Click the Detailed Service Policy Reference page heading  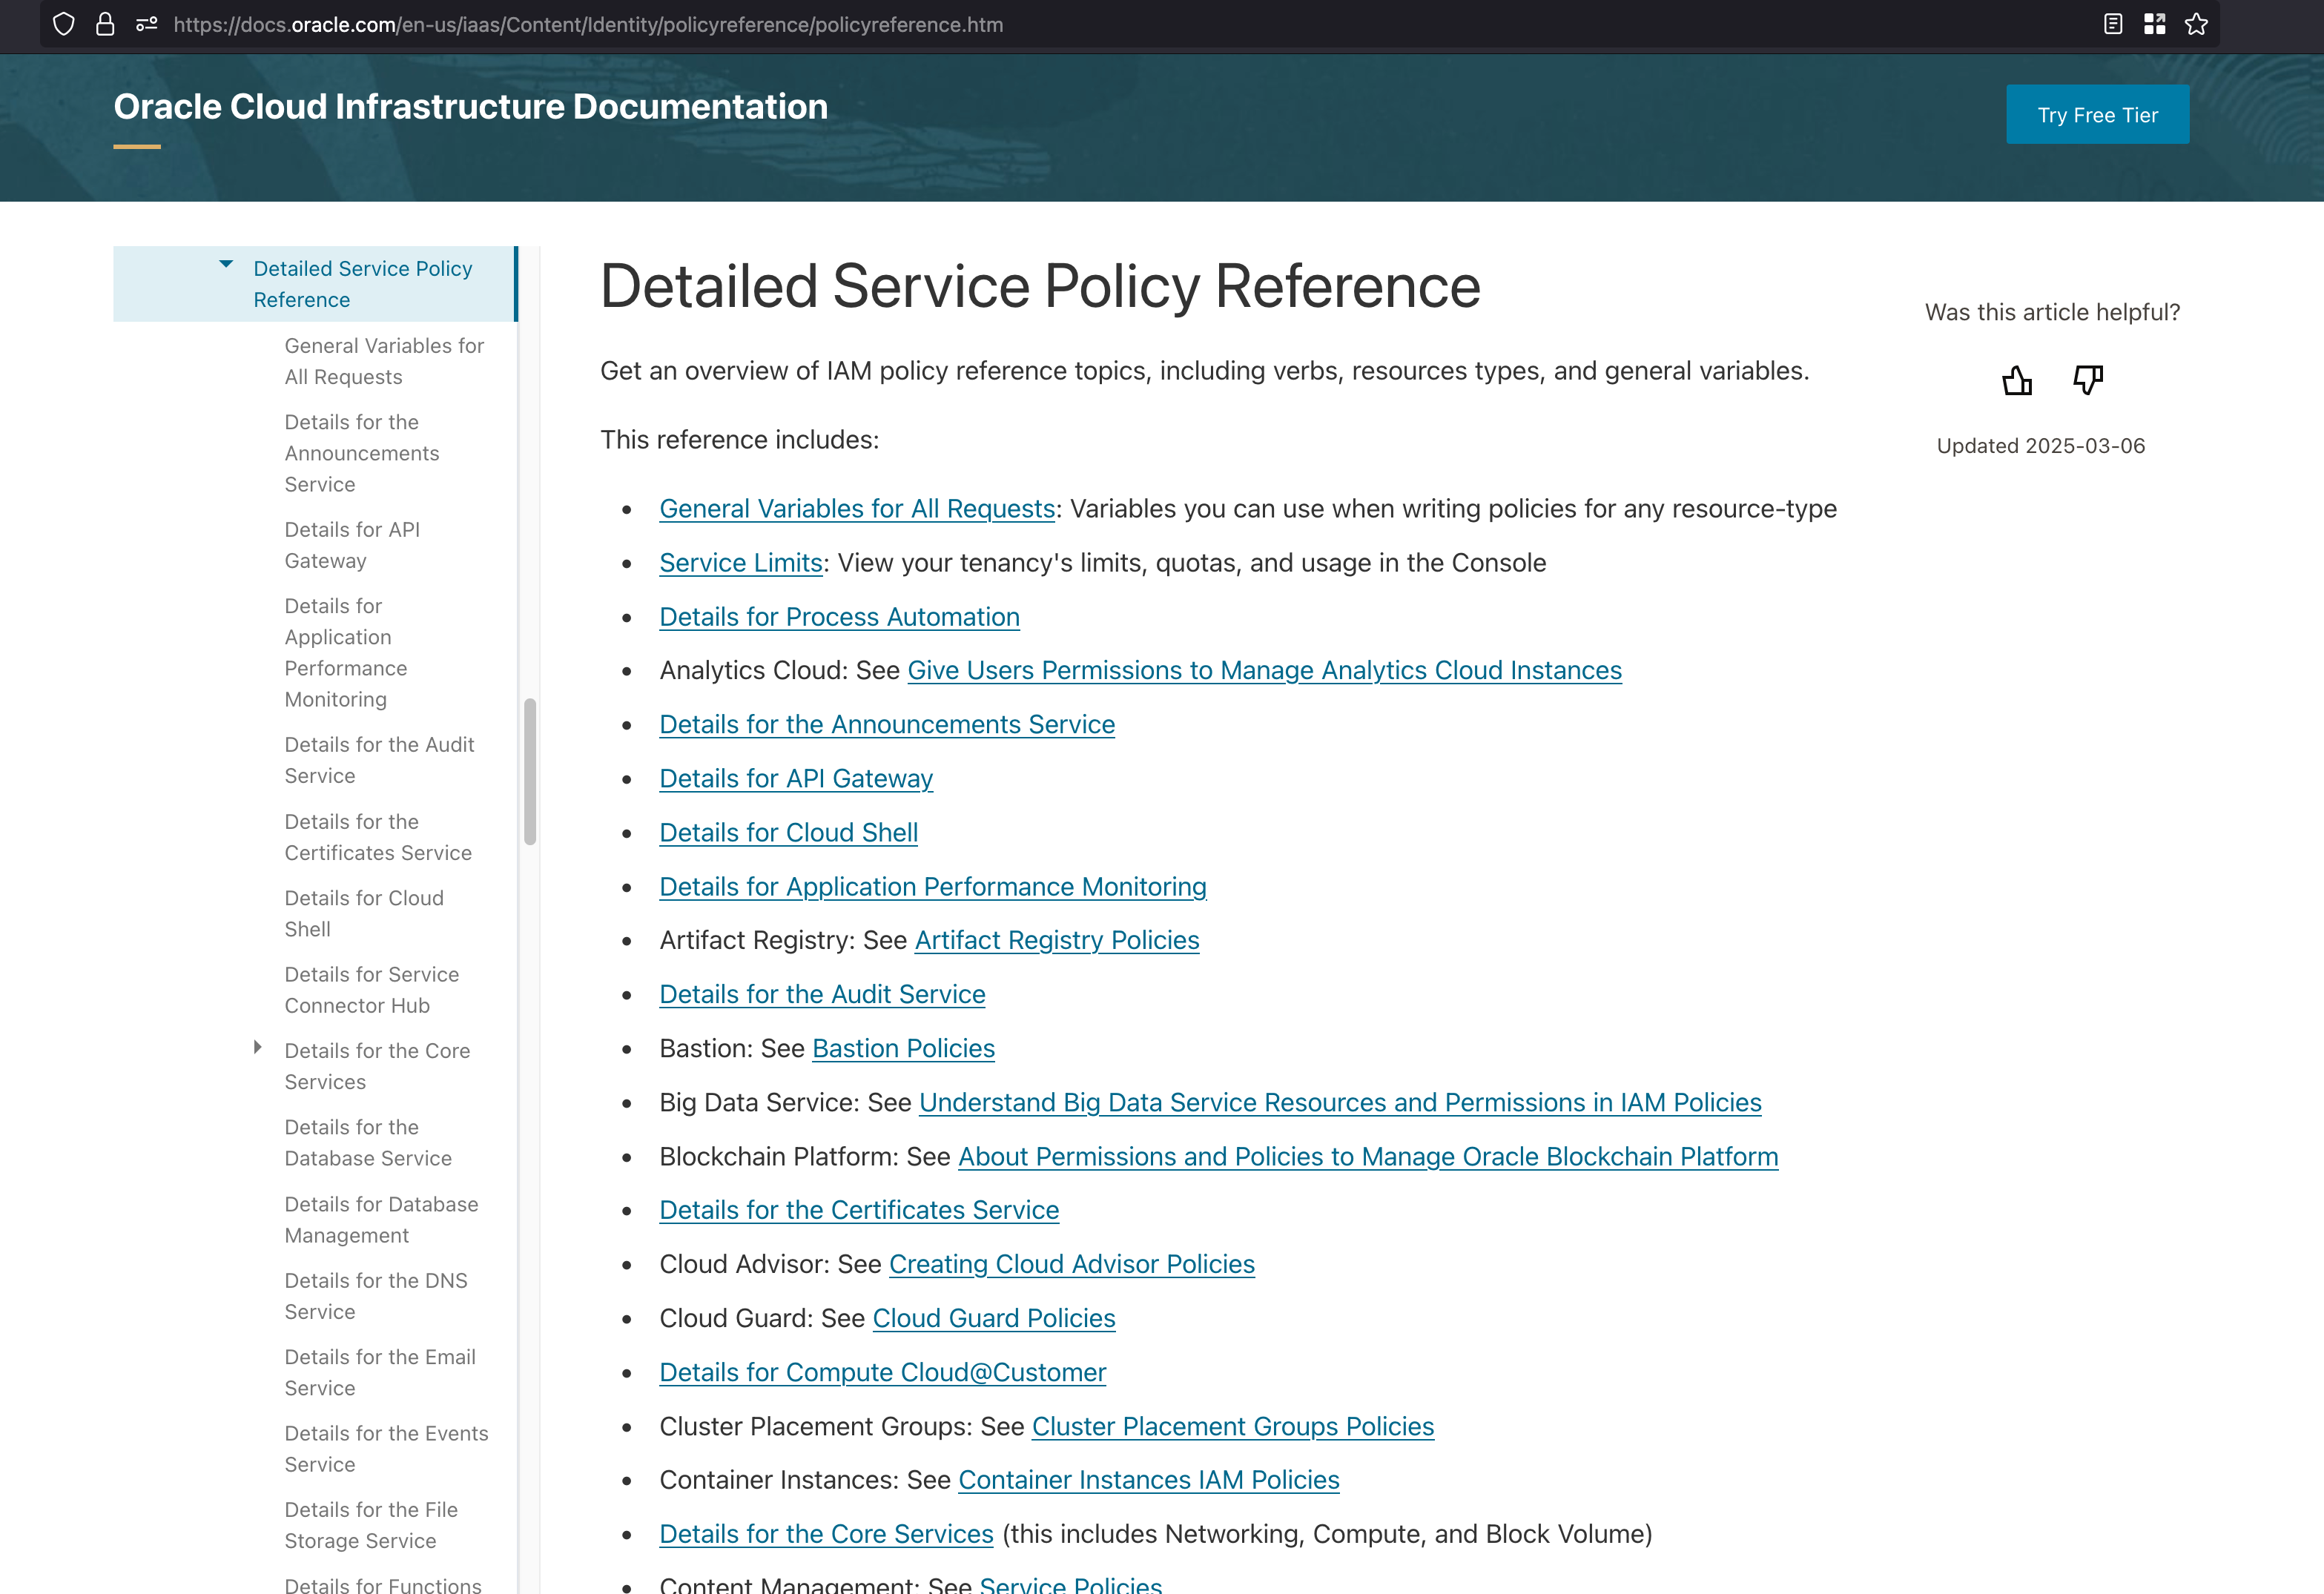(1040, 286)
